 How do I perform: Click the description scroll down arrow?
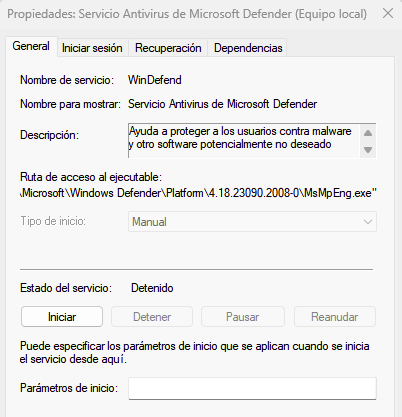(368, 150)
